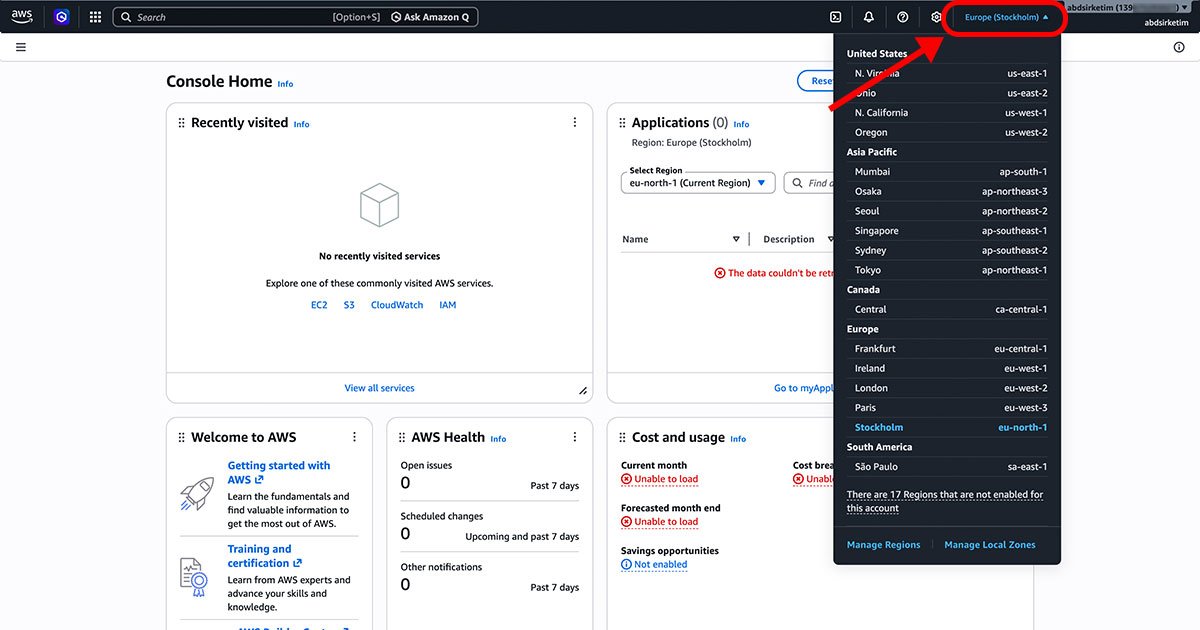Open the help question mark icon
1200x630 pixels.
click(x=902, y=17)
